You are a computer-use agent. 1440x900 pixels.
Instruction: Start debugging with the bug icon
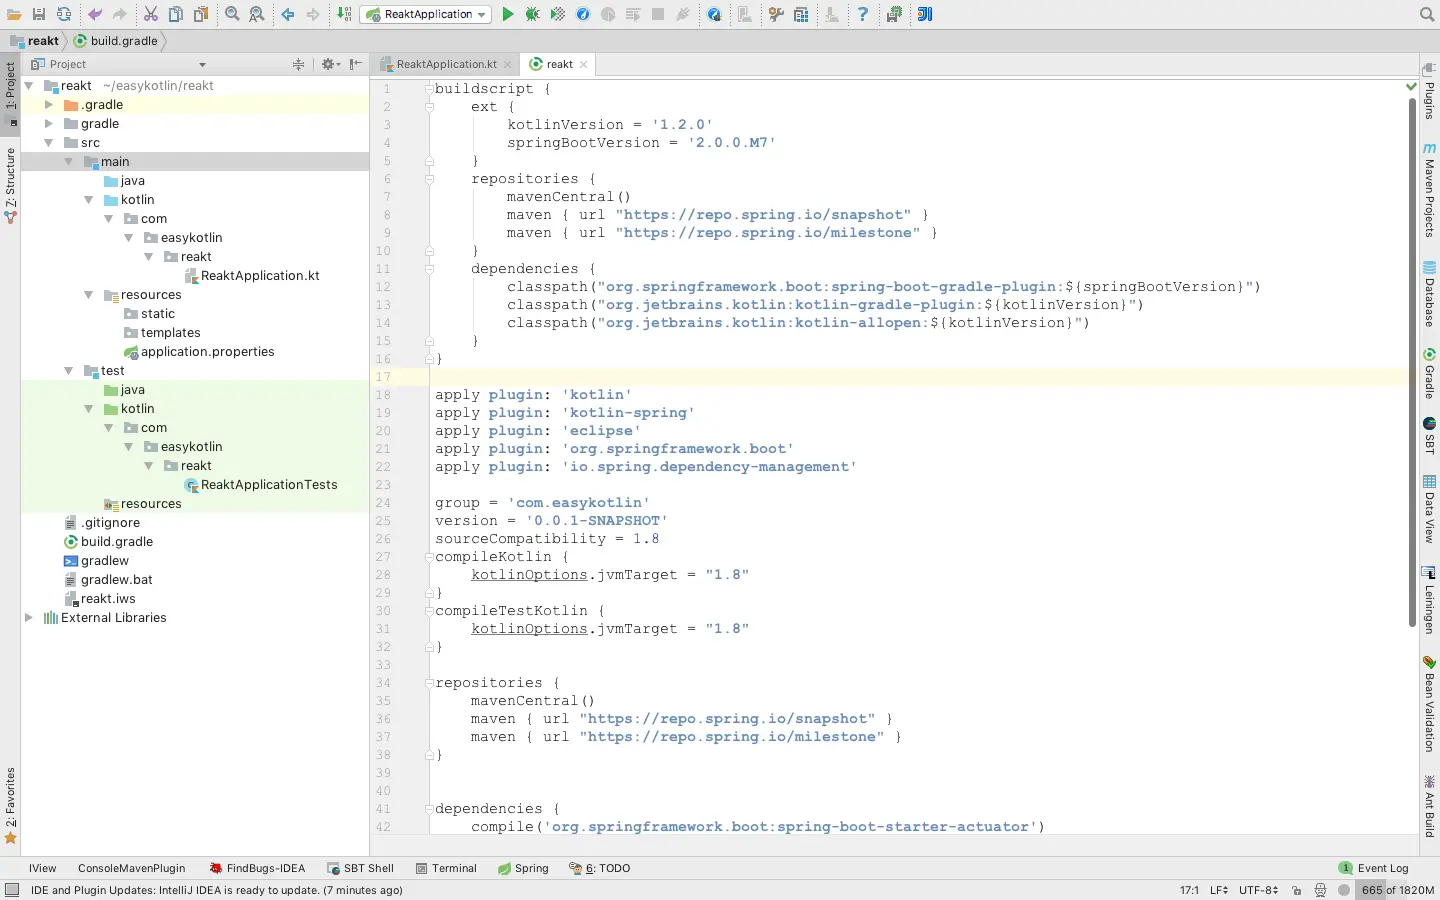(x=532, y=14)
